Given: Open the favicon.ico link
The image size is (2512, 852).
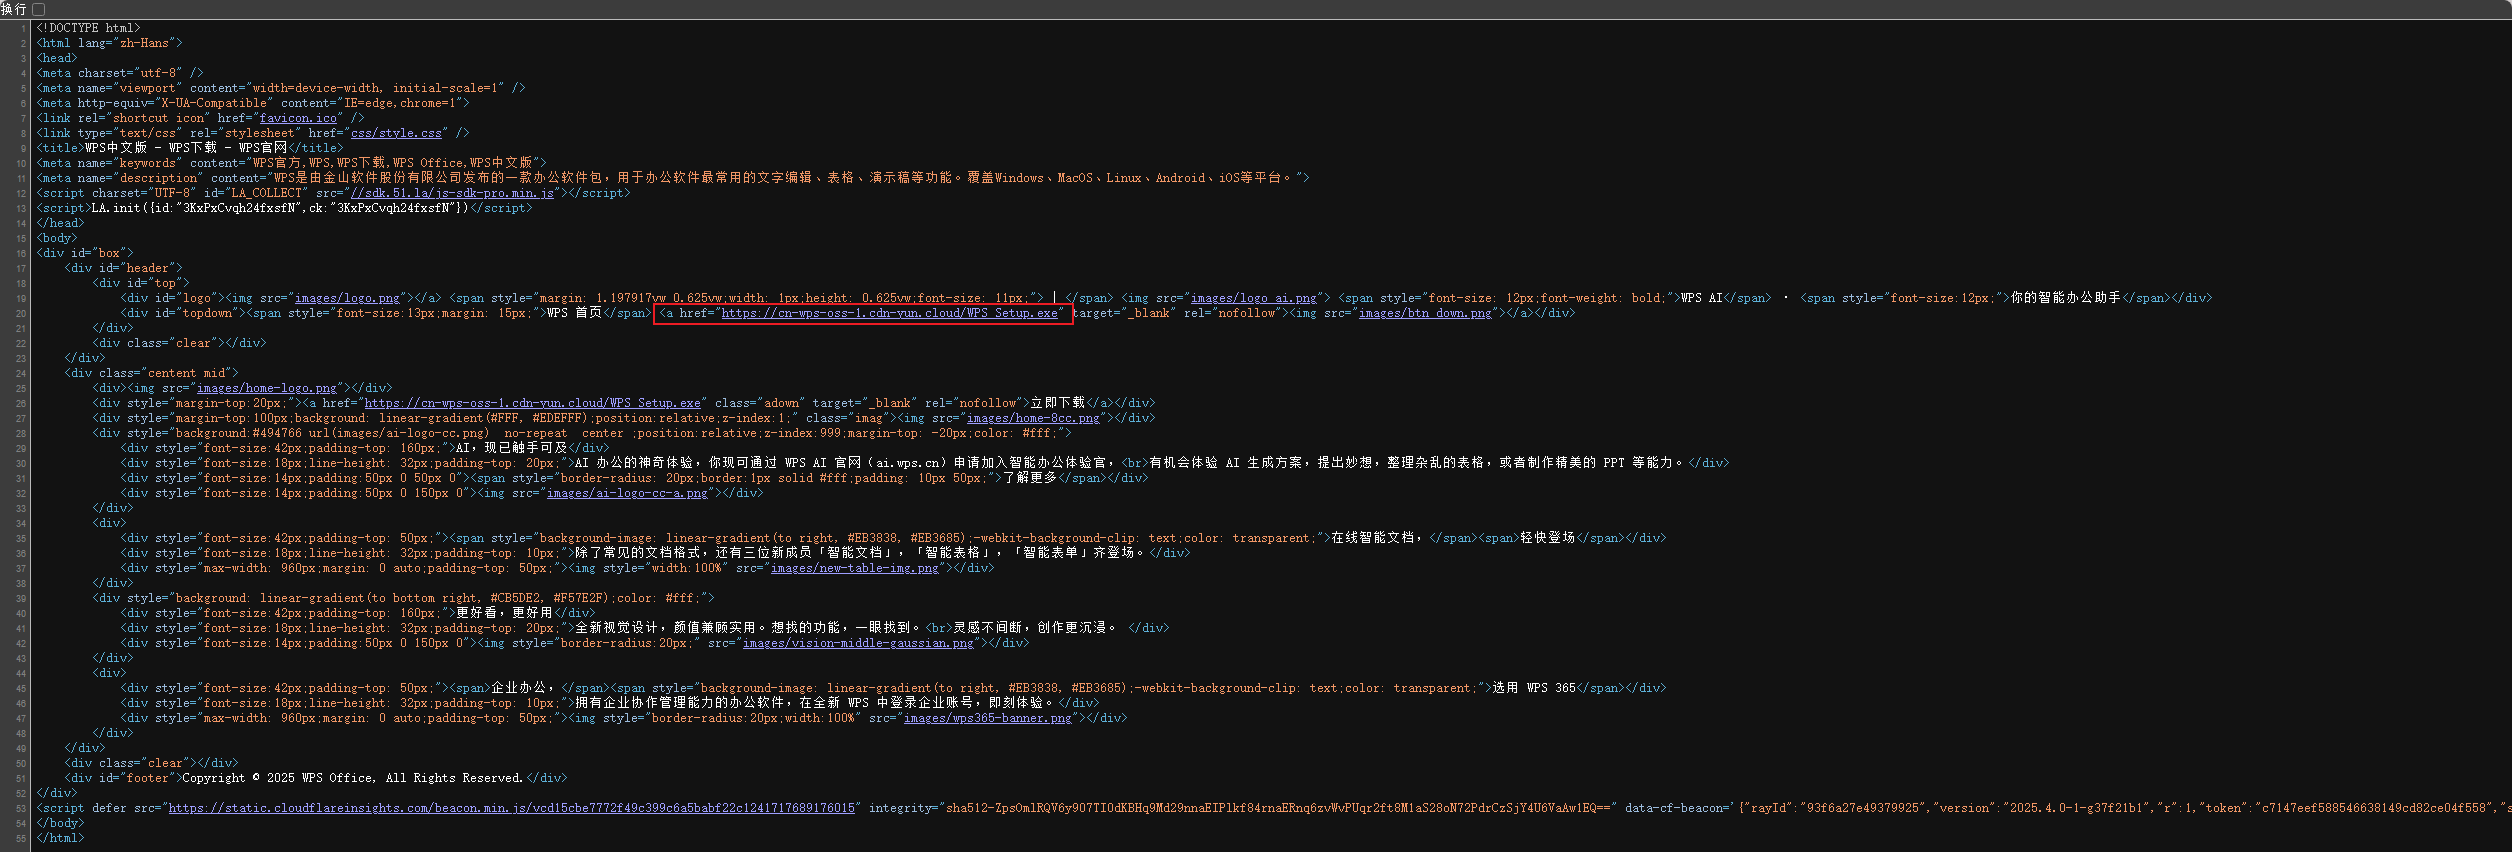Looking at the screenshot, I should [298, 118].
